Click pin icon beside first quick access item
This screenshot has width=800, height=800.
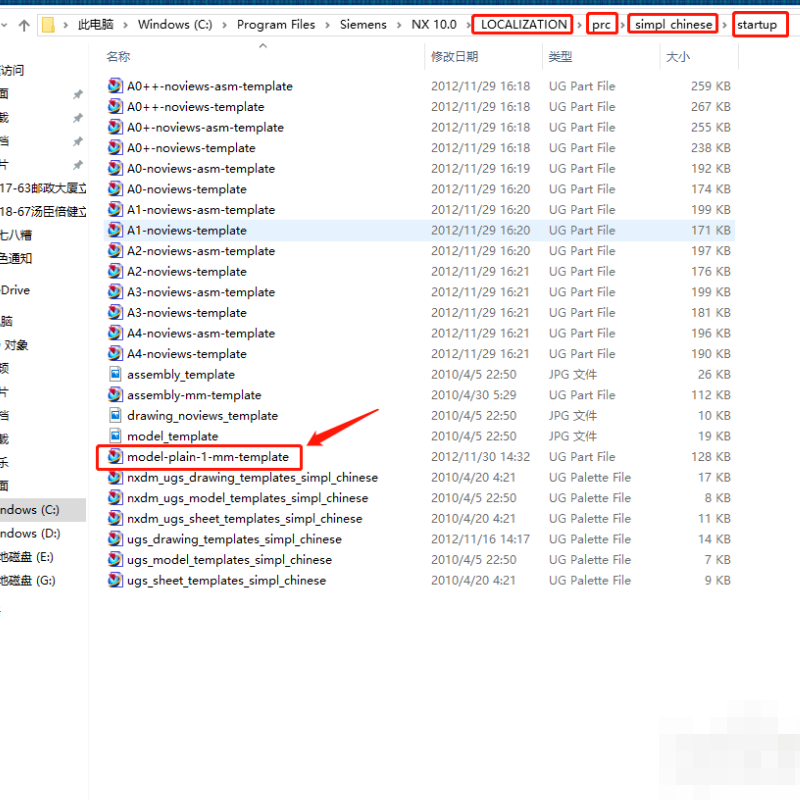(78, 94)
